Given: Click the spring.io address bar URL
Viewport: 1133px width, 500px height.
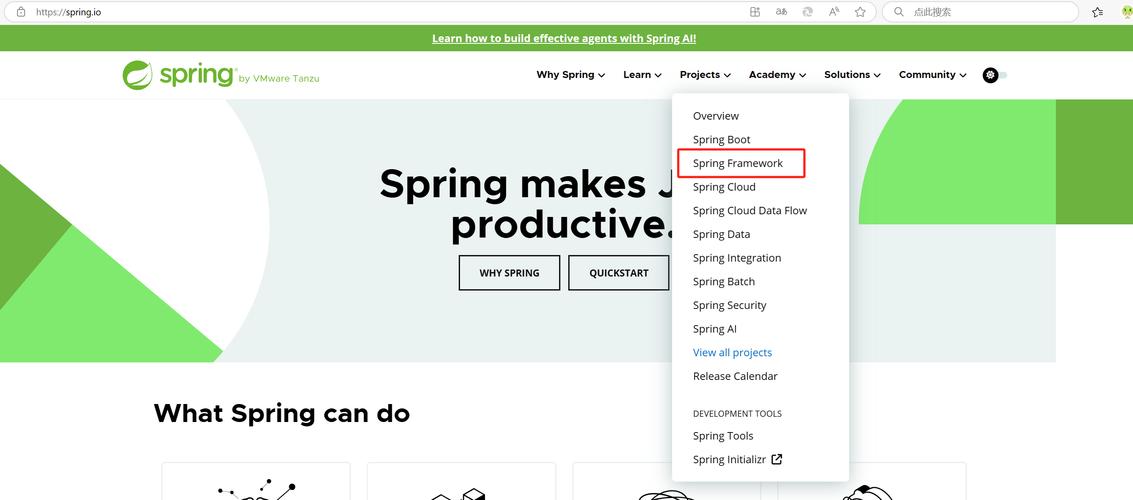Looking at the screenshot, I should tap(69, 12).
